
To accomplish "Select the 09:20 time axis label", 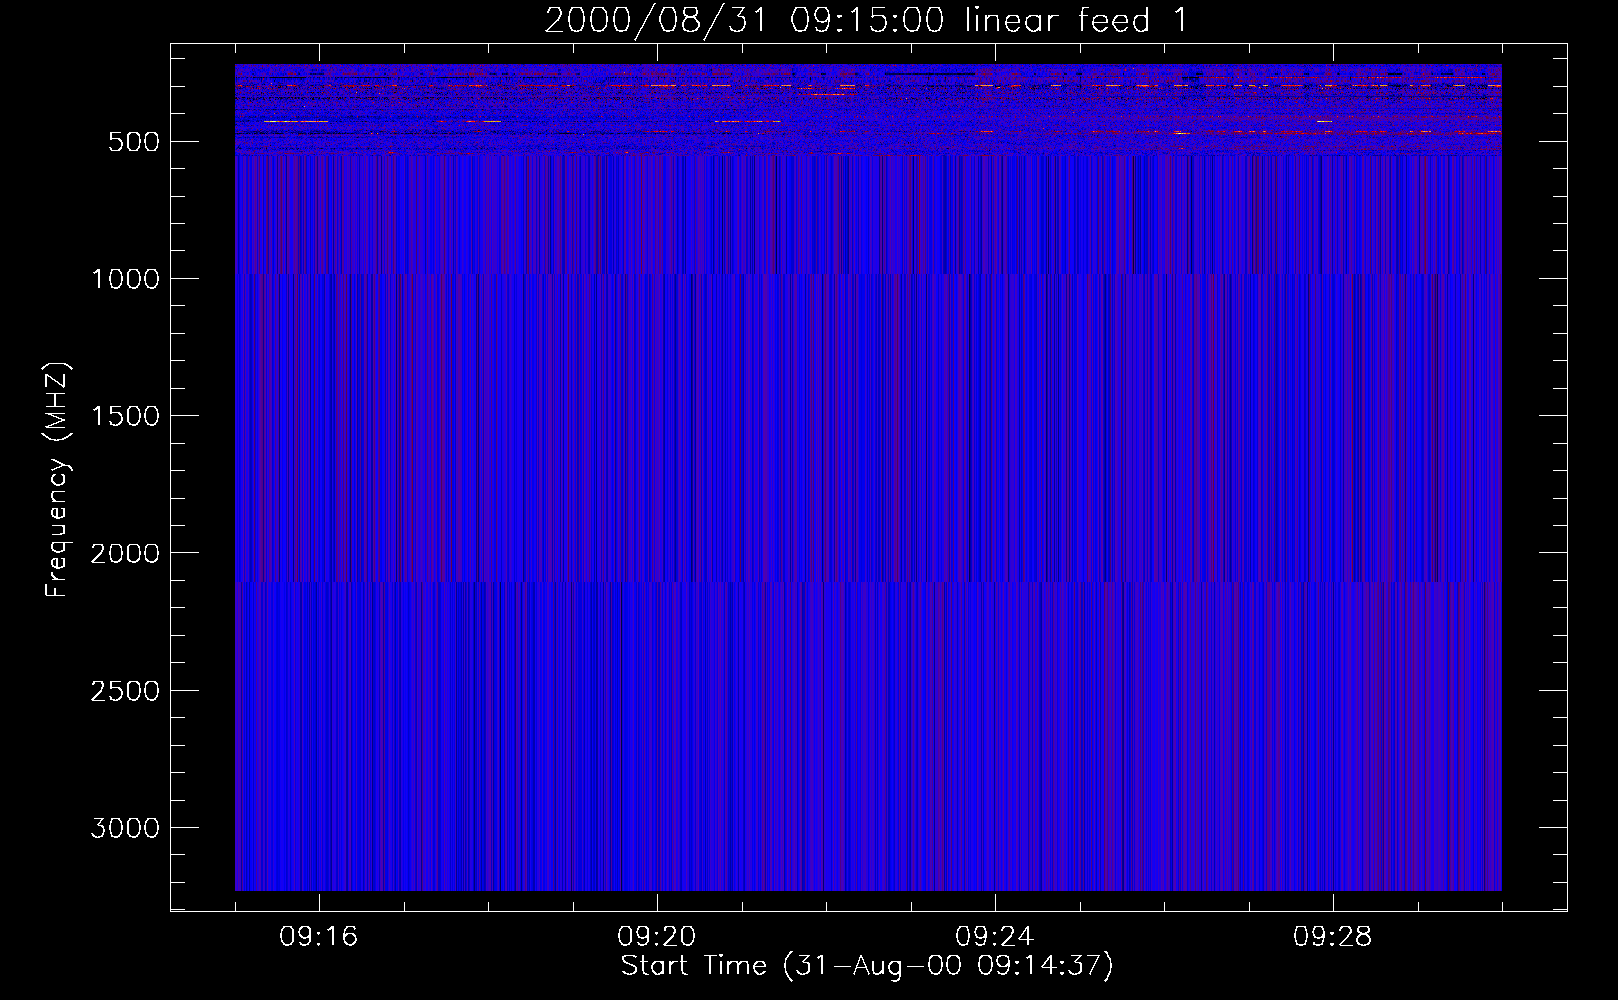I will (656, 937).
